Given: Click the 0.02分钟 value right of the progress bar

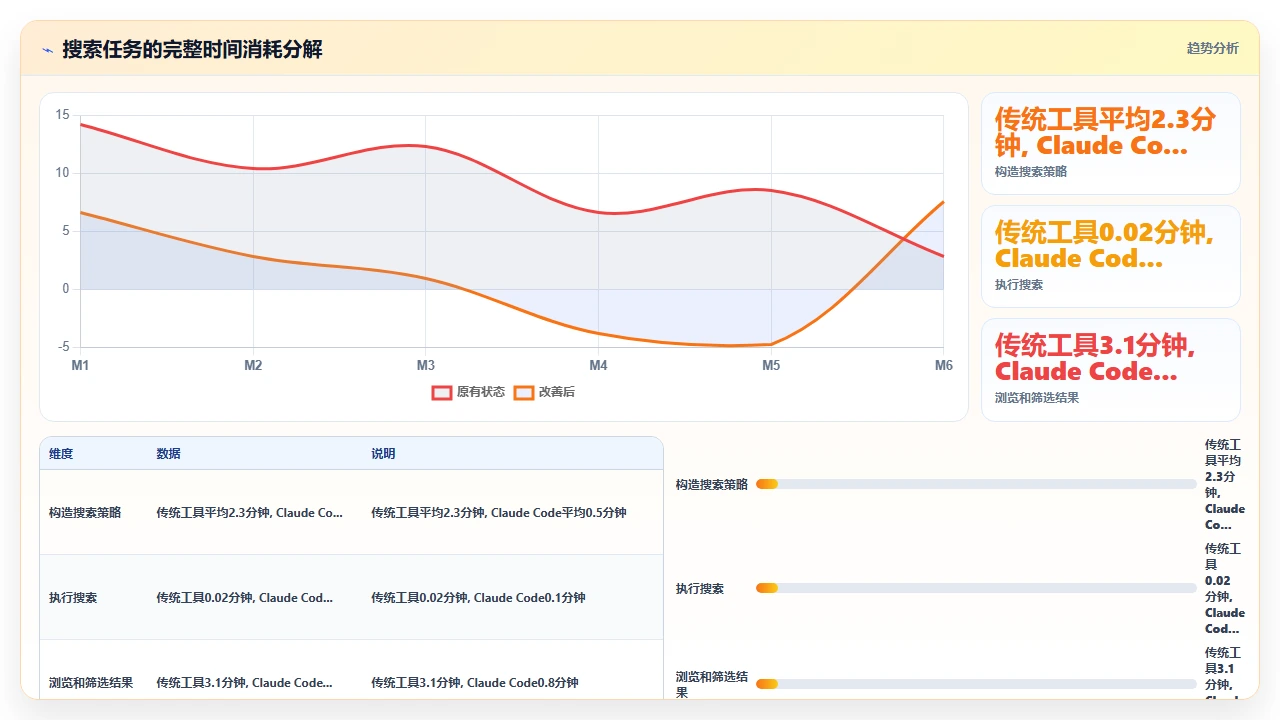Looking at the screenshot, I should tap(1225, 589).
